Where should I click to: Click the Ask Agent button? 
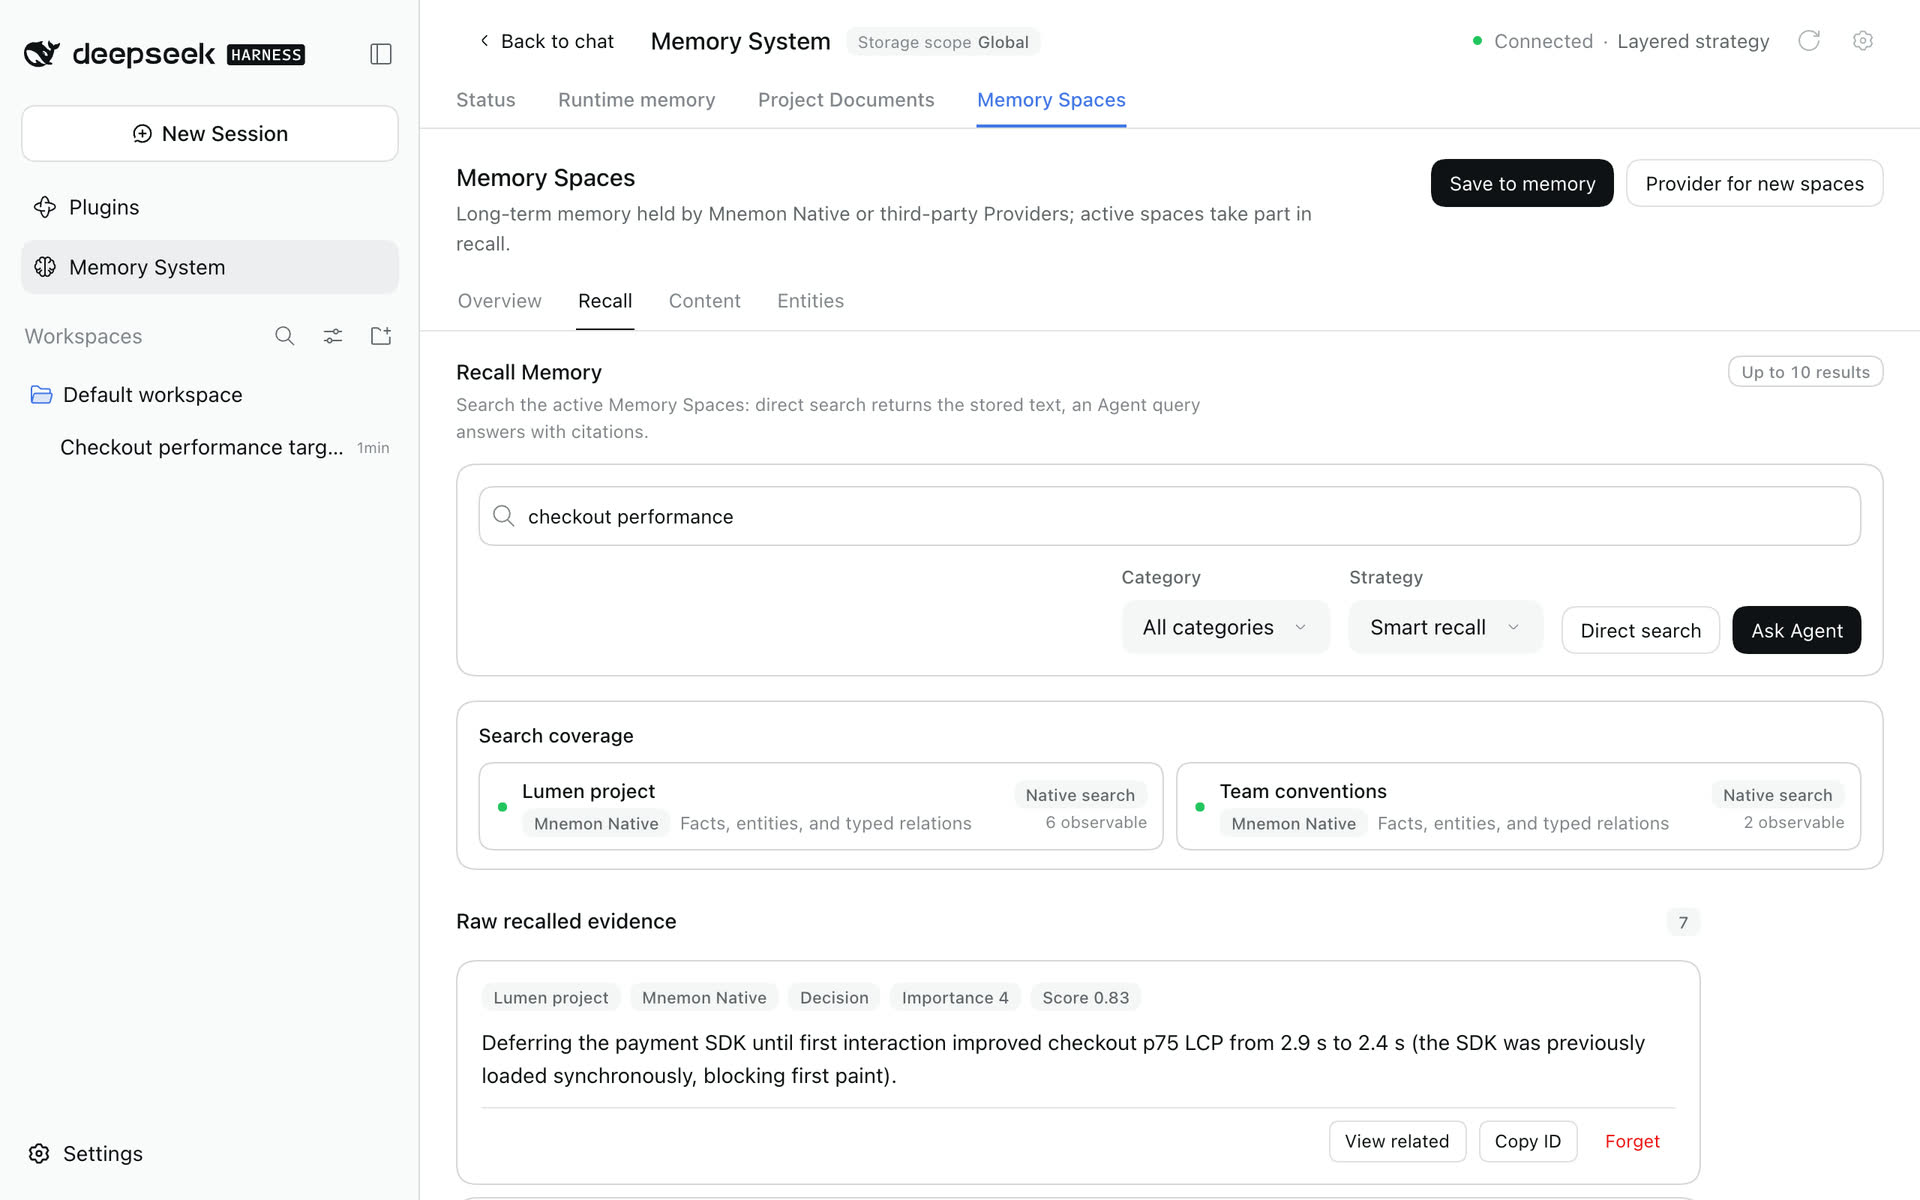pos(1796,630)
